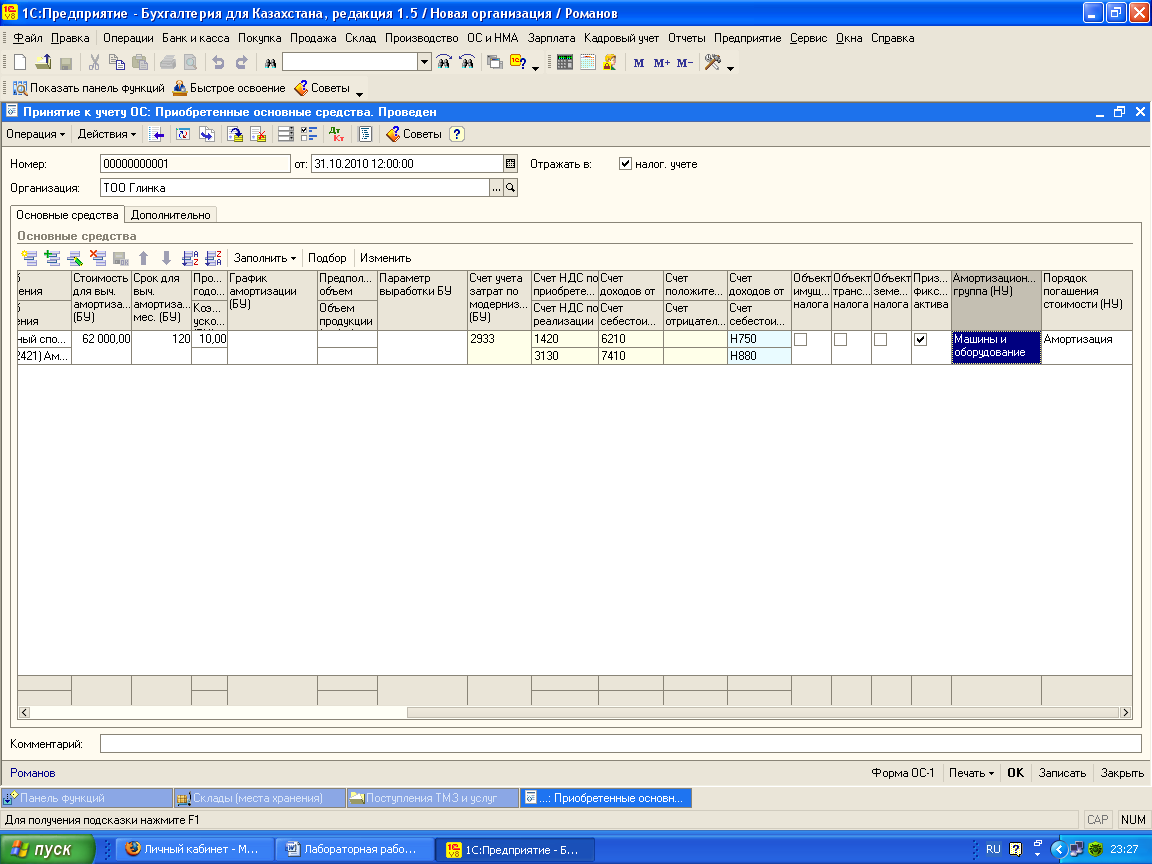
Task: Click the Undo arrow icon
Action: tap(218, 63)
